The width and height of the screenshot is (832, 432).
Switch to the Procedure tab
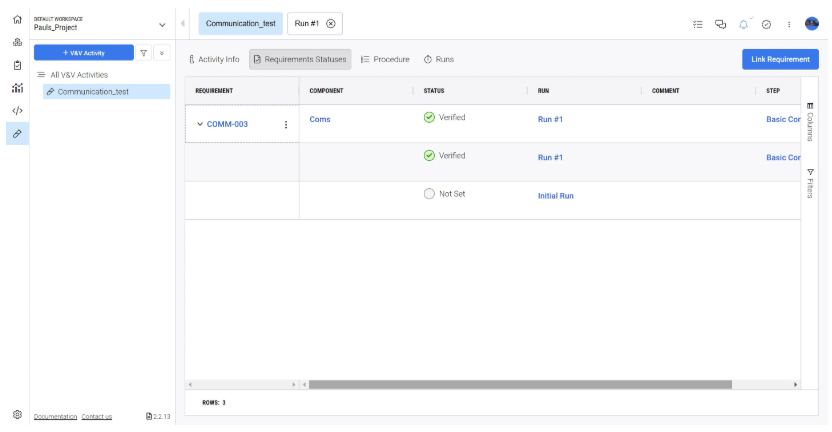click(x=385, y=59)
